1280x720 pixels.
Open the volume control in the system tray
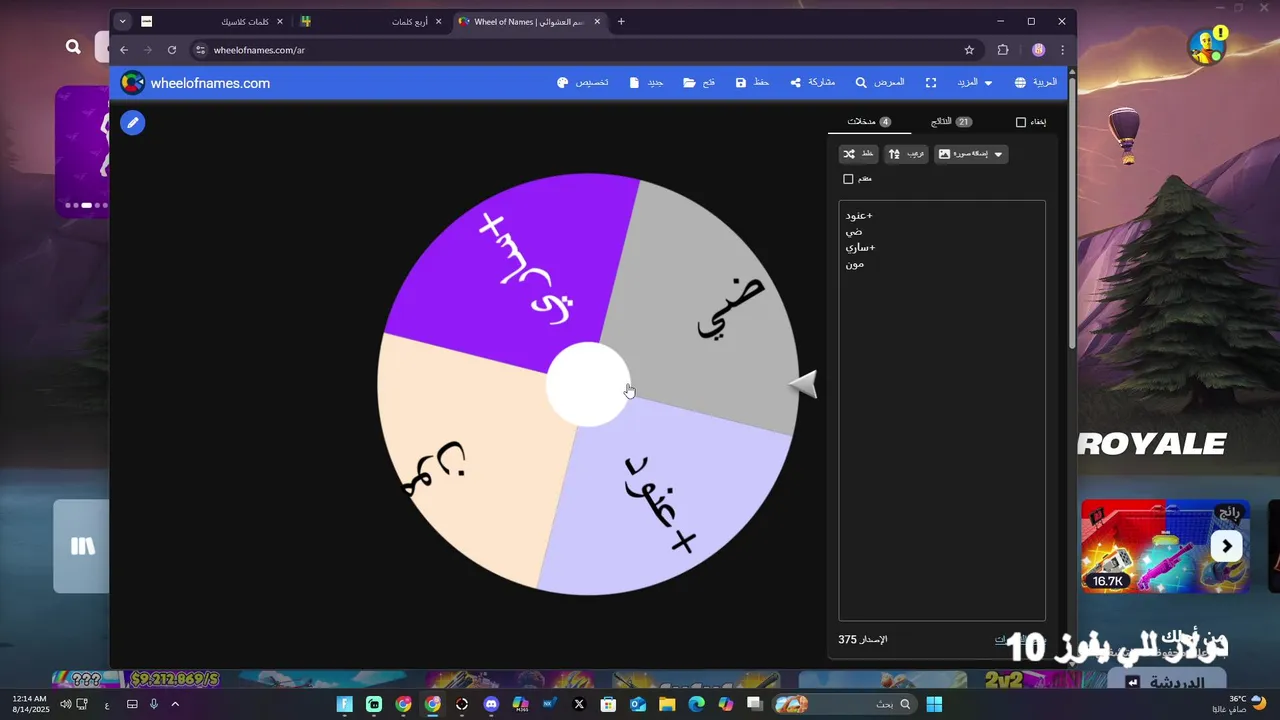(x=66, y=704)
